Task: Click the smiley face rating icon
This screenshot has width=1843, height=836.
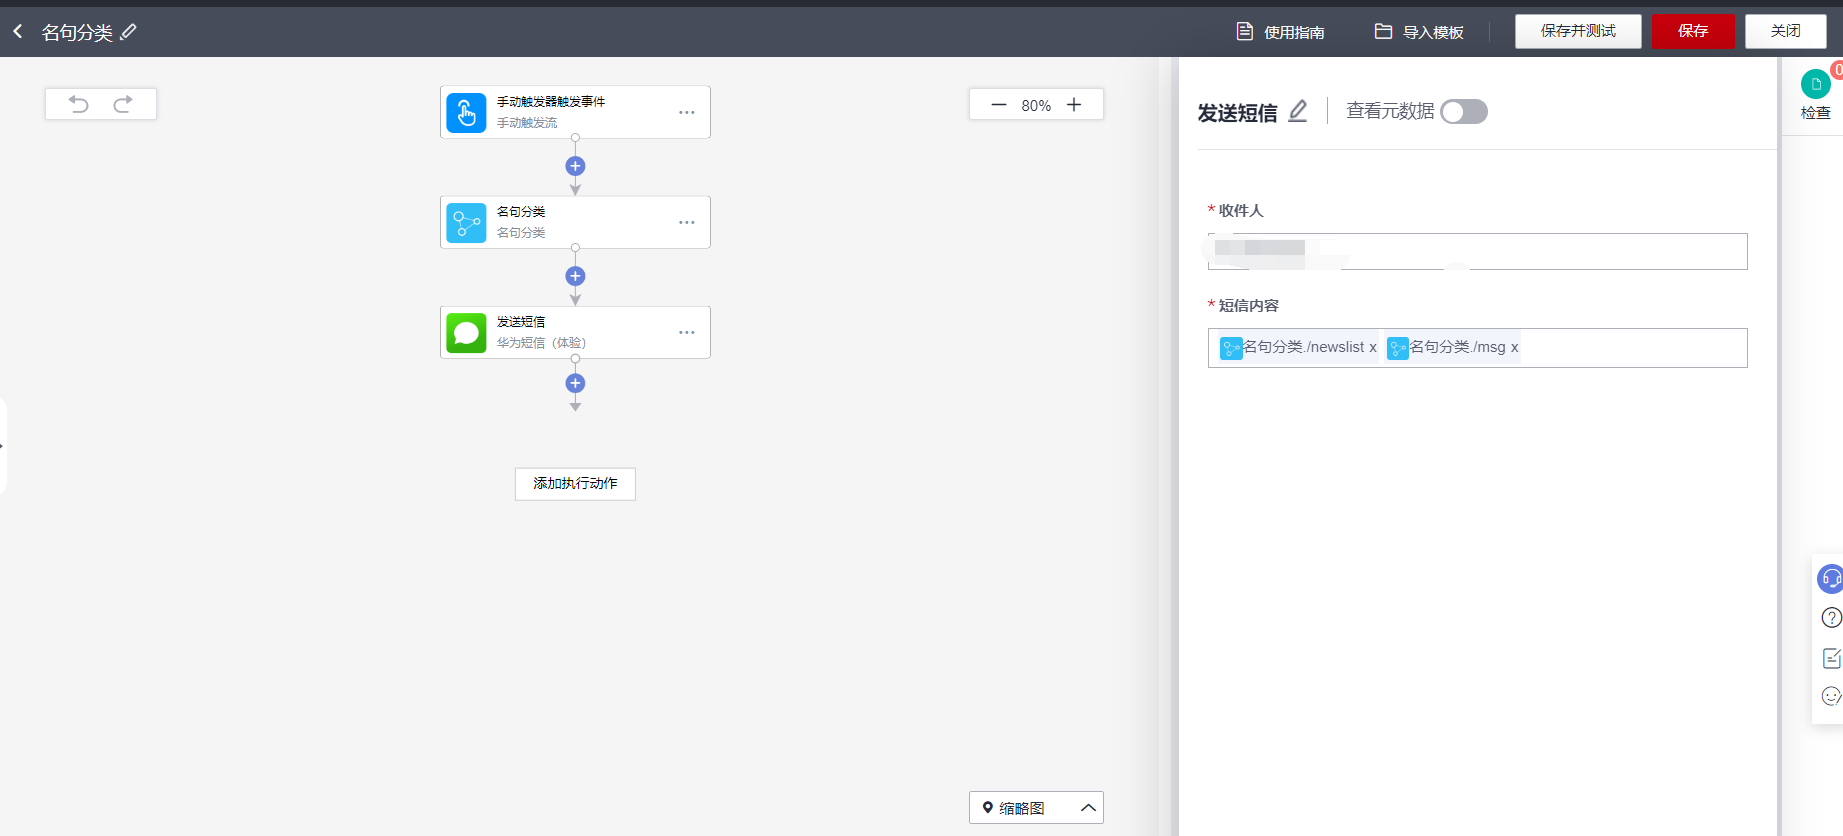Action: (x=1832, y=696)
